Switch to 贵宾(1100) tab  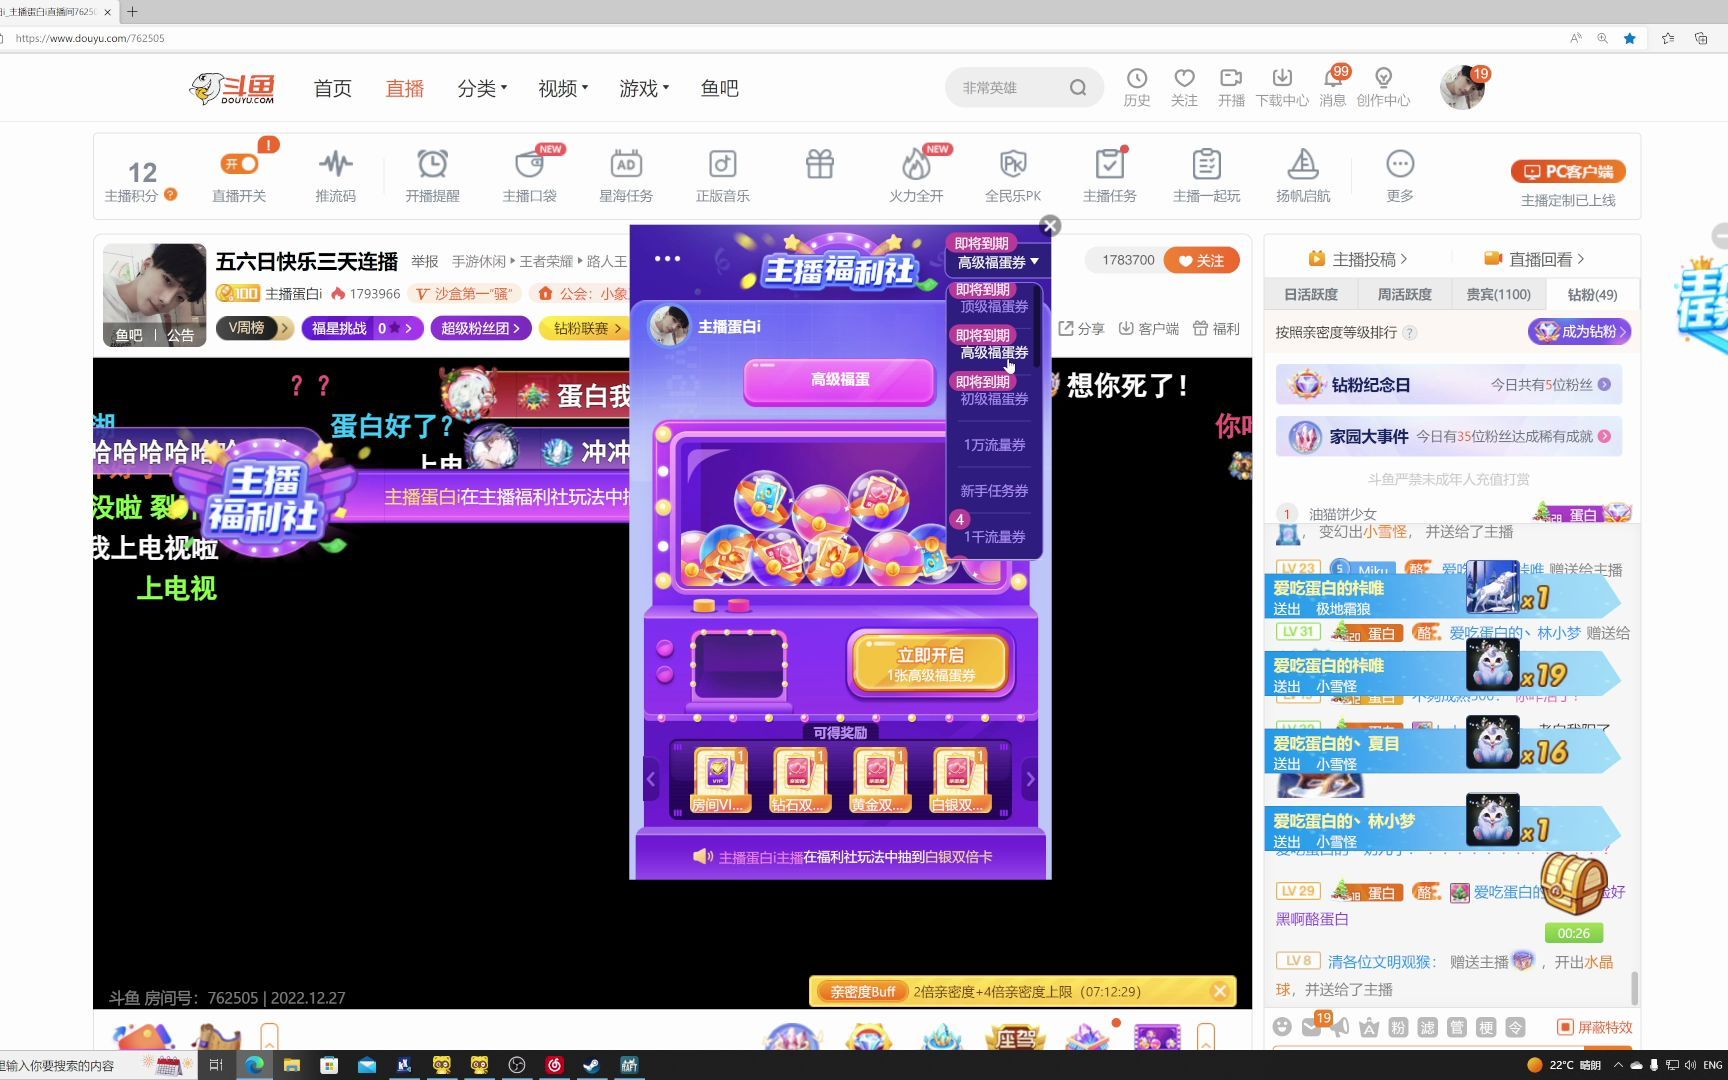[1498, 294]
